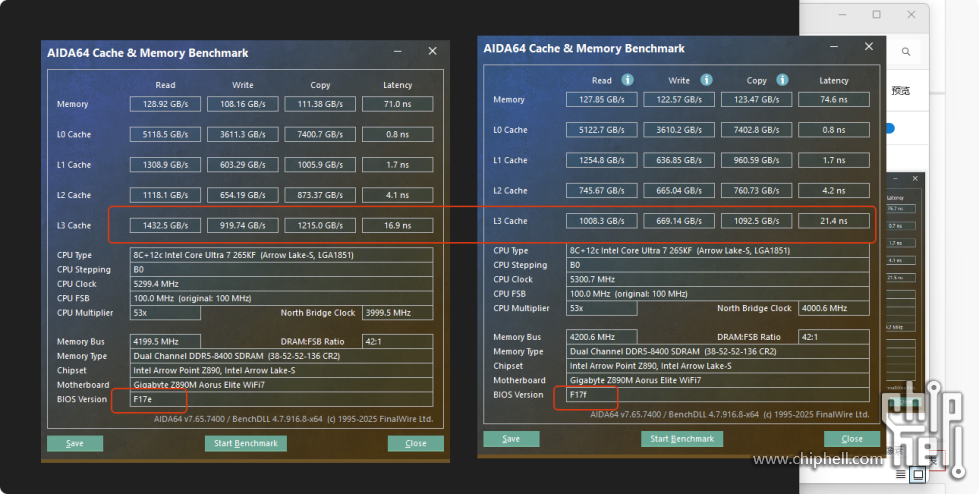Select the large thumbnail view icon
The width and height of the screenshot is (979, 494).
tap(918, 475)
